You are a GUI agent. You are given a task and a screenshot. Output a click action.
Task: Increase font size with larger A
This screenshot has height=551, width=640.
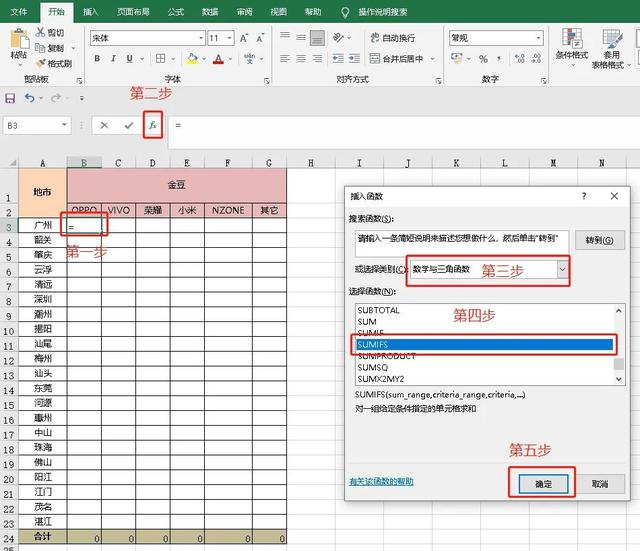244,38
